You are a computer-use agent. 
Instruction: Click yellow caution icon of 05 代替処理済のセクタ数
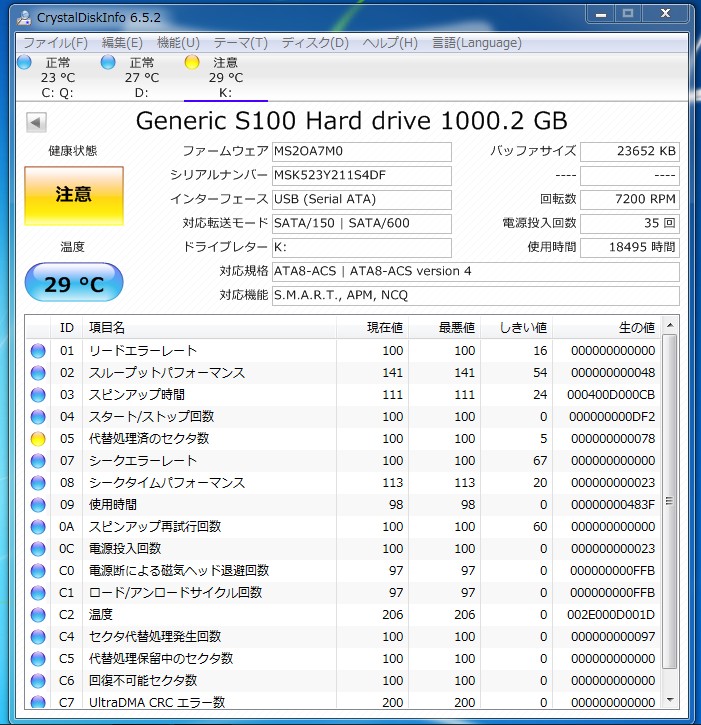(x=38, y=439)
